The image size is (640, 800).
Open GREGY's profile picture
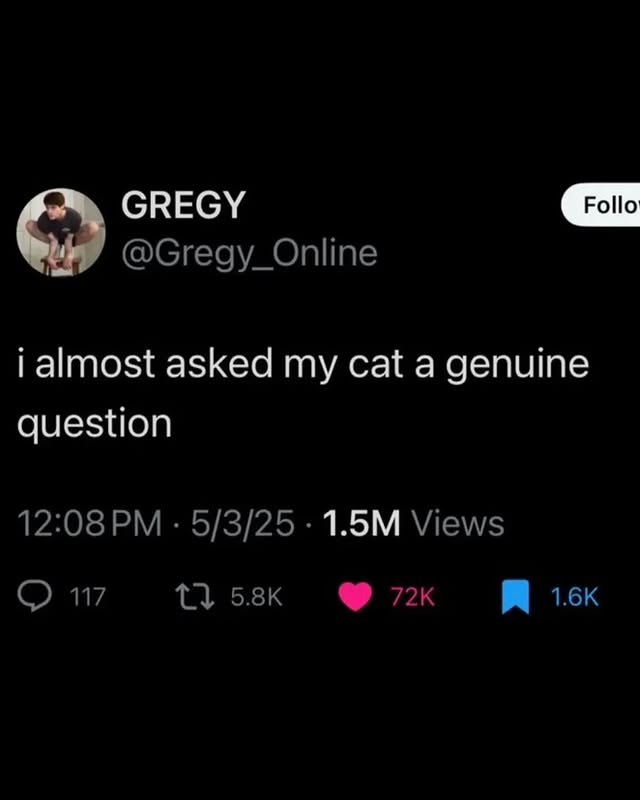pos(61,232)
